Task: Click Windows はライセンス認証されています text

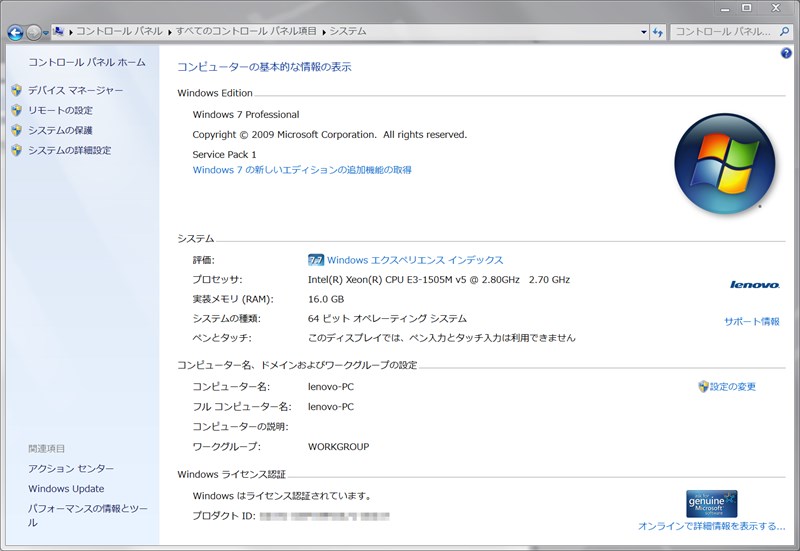Action: (282, 496)
